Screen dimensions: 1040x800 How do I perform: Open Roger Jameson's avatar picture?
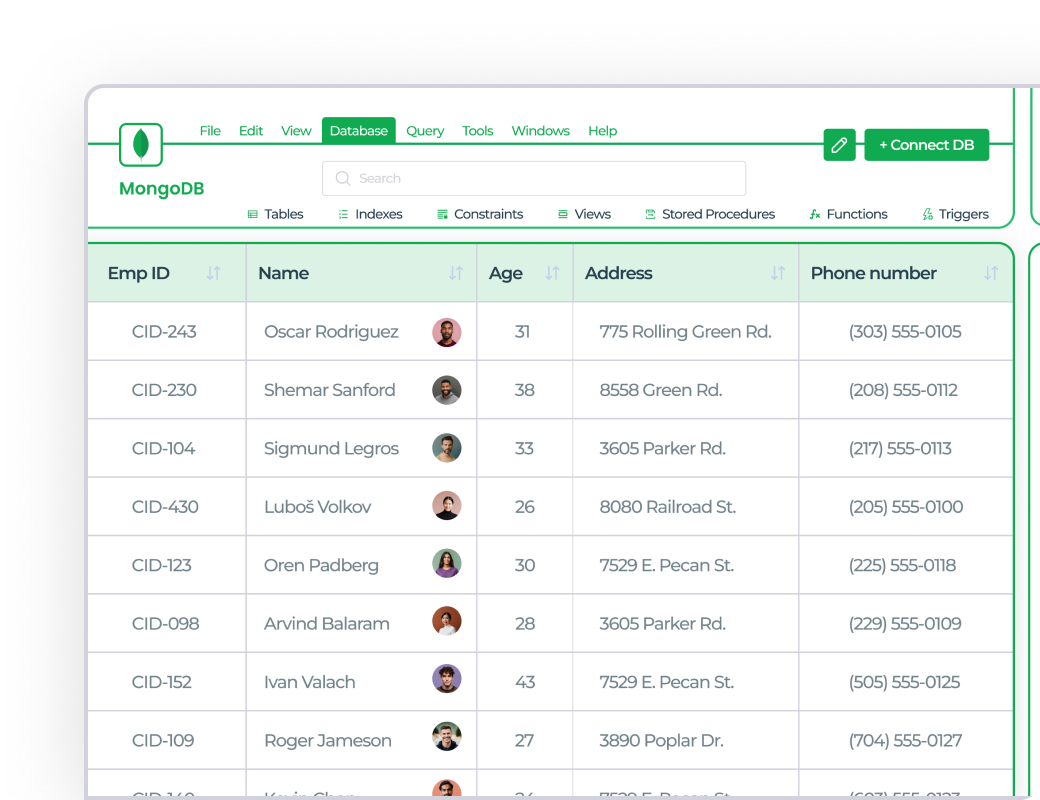[446, 737]
